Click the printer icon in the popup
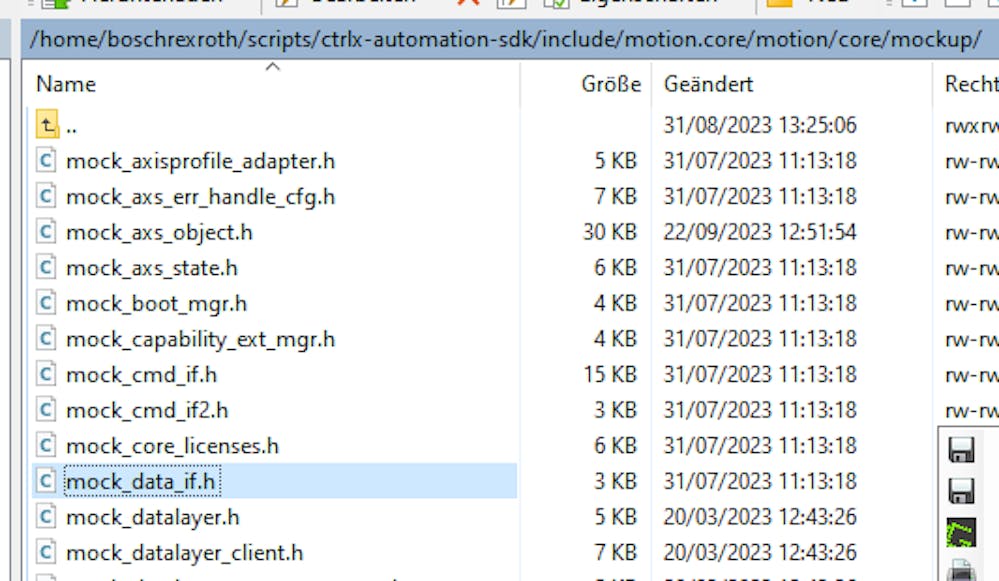 [961, 571]
